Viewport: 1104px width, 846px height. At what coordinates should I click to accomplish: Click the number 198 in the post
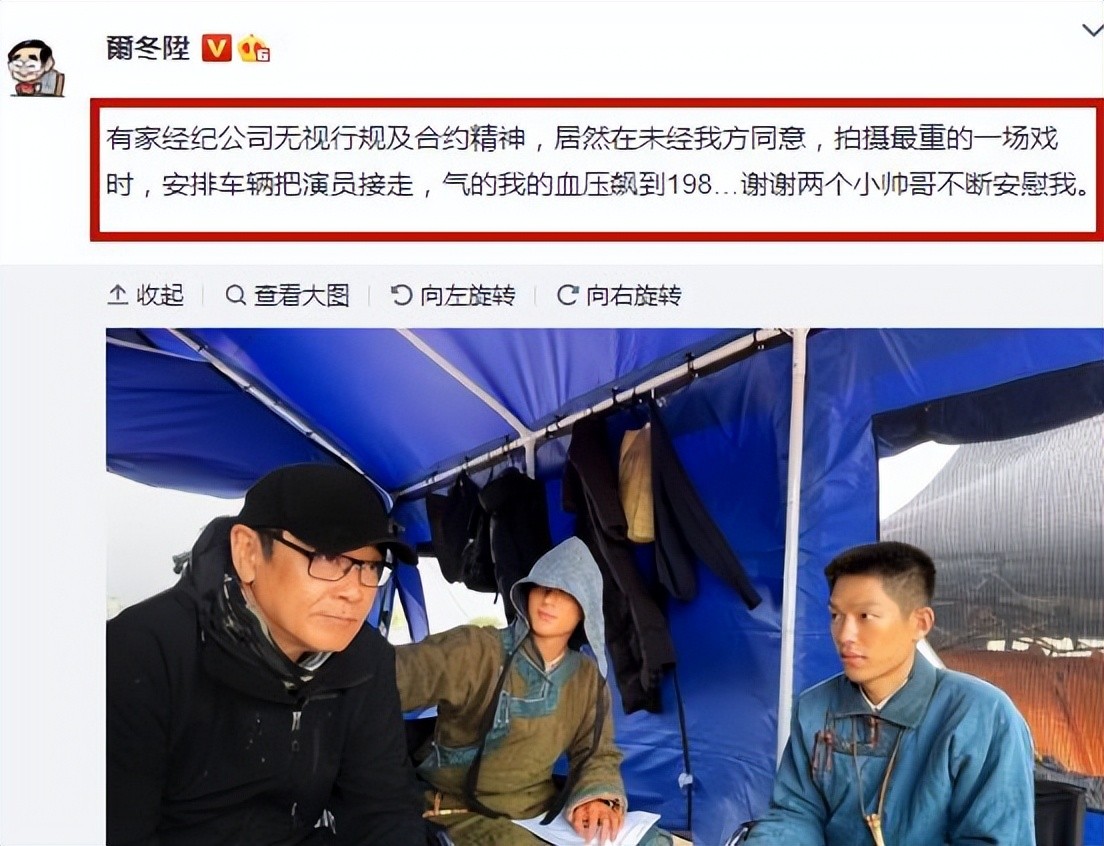click(689, 185)
